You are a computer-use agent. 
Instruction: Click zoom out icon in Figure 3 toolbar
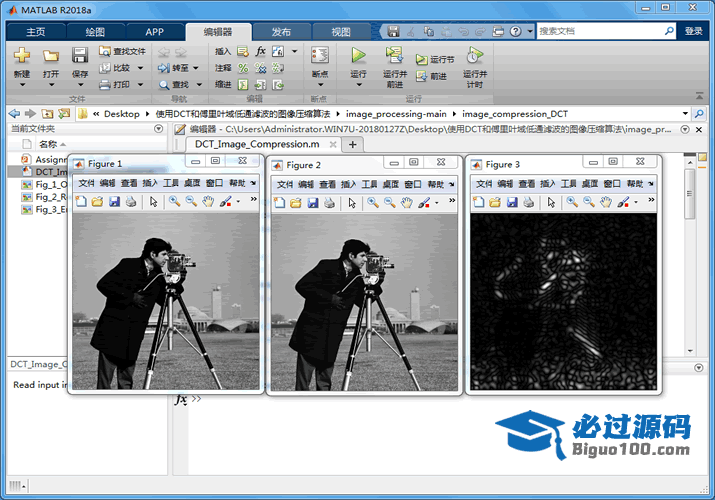pos(589,201)
